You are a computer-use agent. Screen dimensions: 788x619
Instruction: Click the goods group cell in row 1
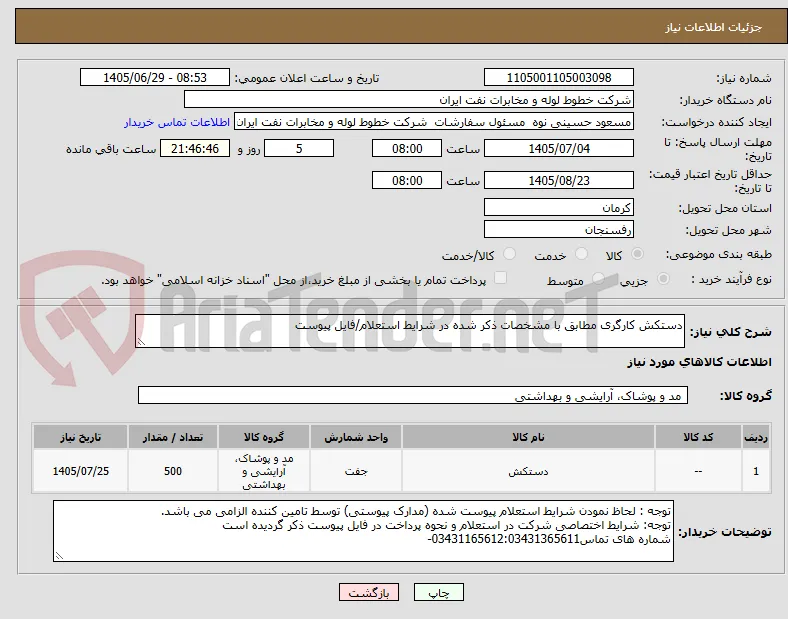[264, 471]
